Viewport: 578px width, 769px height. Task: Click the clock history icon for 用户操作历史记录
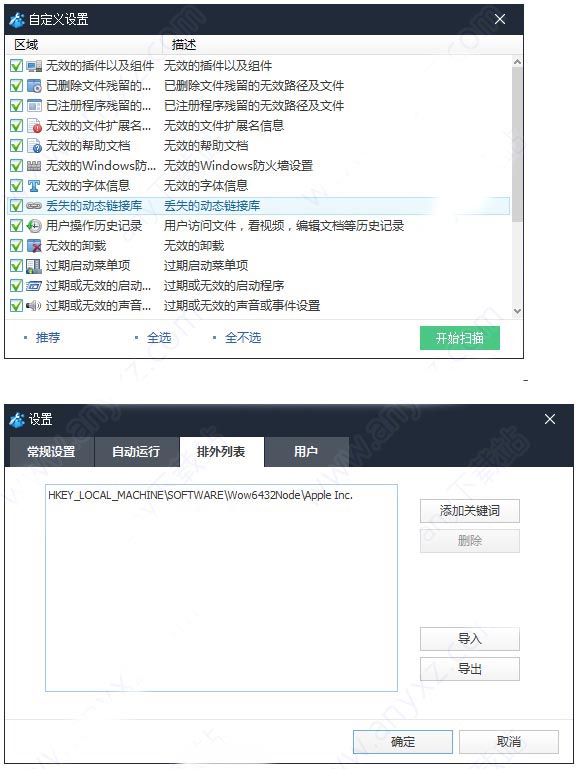pyautogui.click(x=34, y=226)
